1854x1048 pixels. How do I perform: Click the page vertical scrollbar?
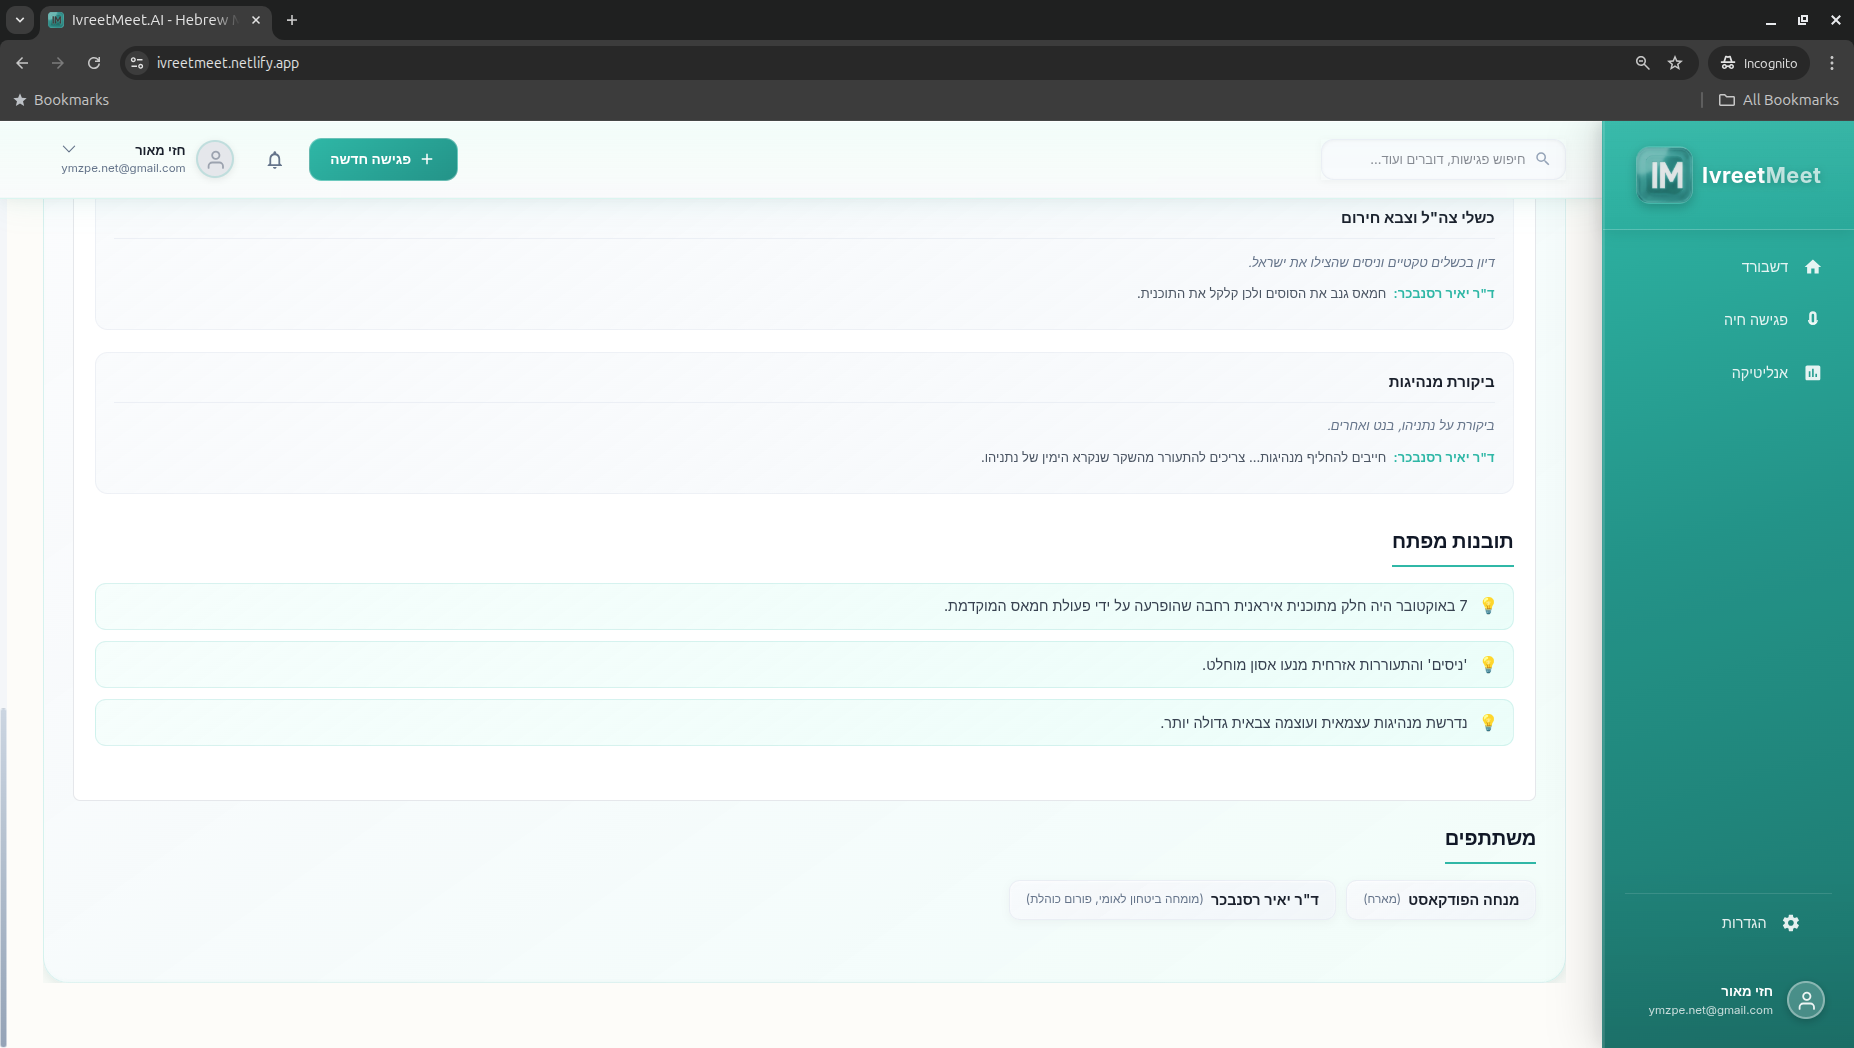coord(4,870)
